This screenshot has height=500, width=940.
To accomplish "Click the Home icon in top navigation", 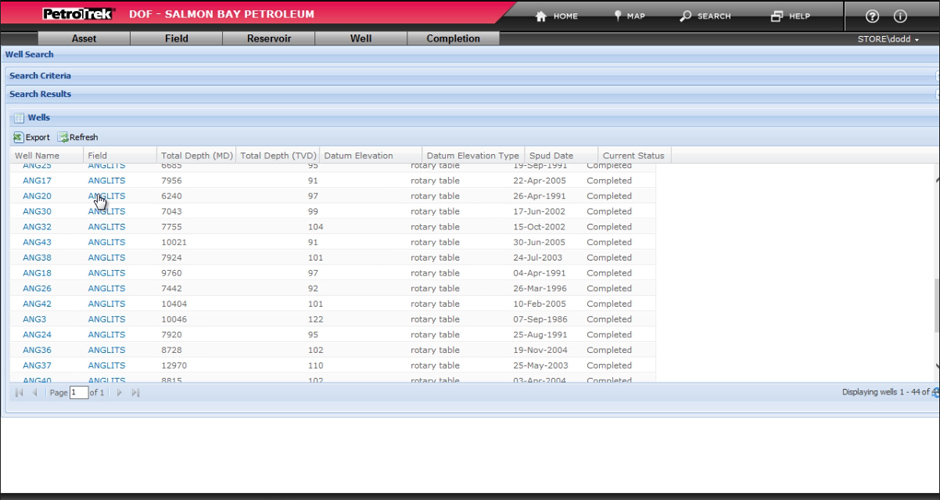I will (x=541, y=16).
